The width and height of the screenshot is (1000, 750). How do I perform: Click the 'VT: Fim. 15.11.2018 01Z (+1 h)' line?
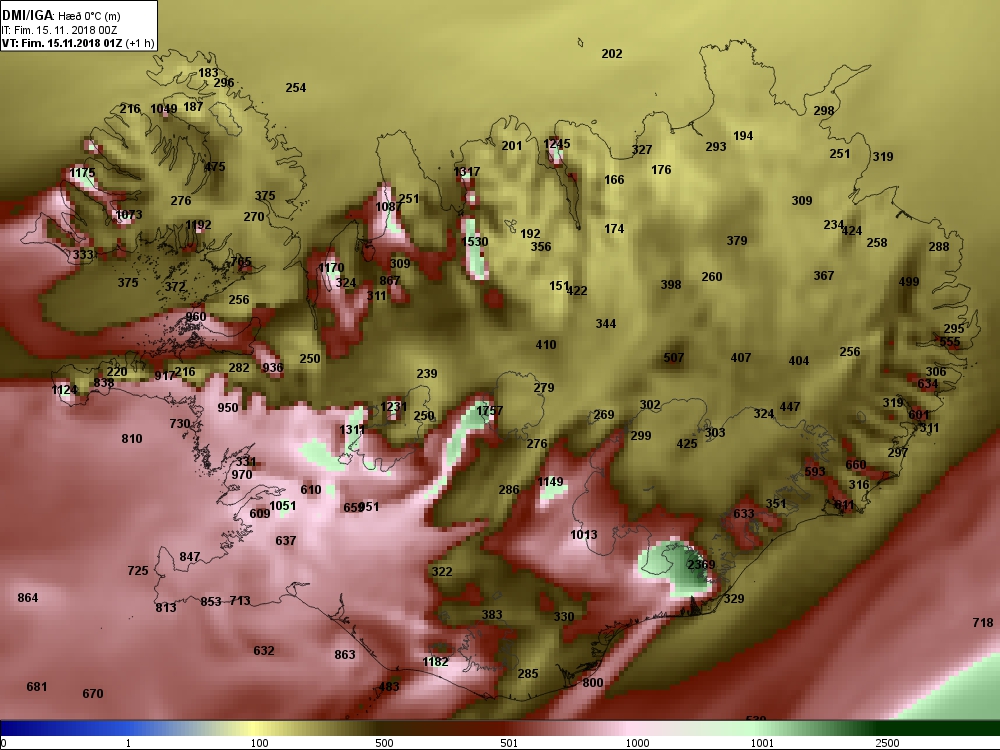(x=78, y=43)
